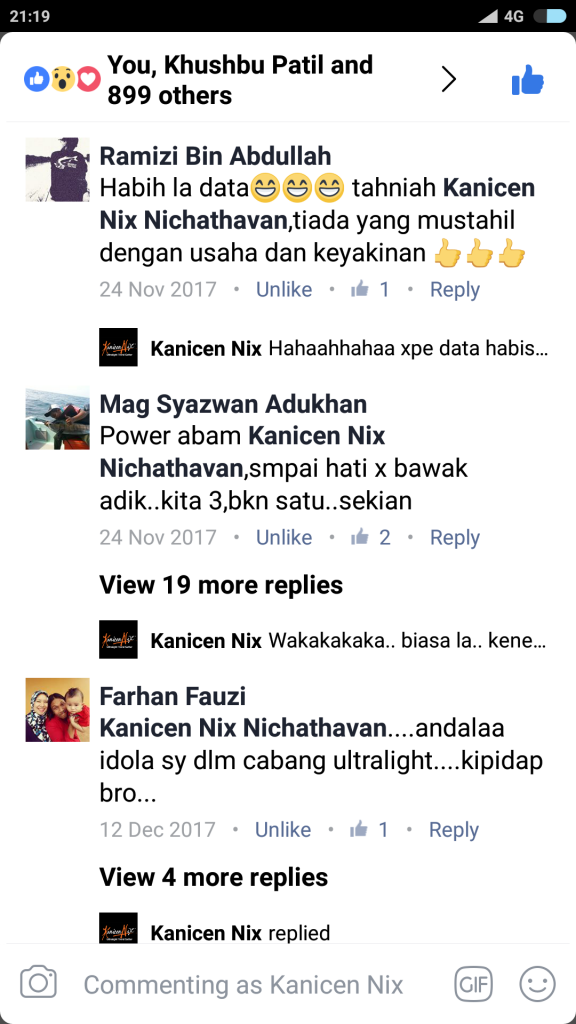576x1024 pixels.
Task: Unlike Mag Syazwan Adukhan's comment
Action: [284, 537]
